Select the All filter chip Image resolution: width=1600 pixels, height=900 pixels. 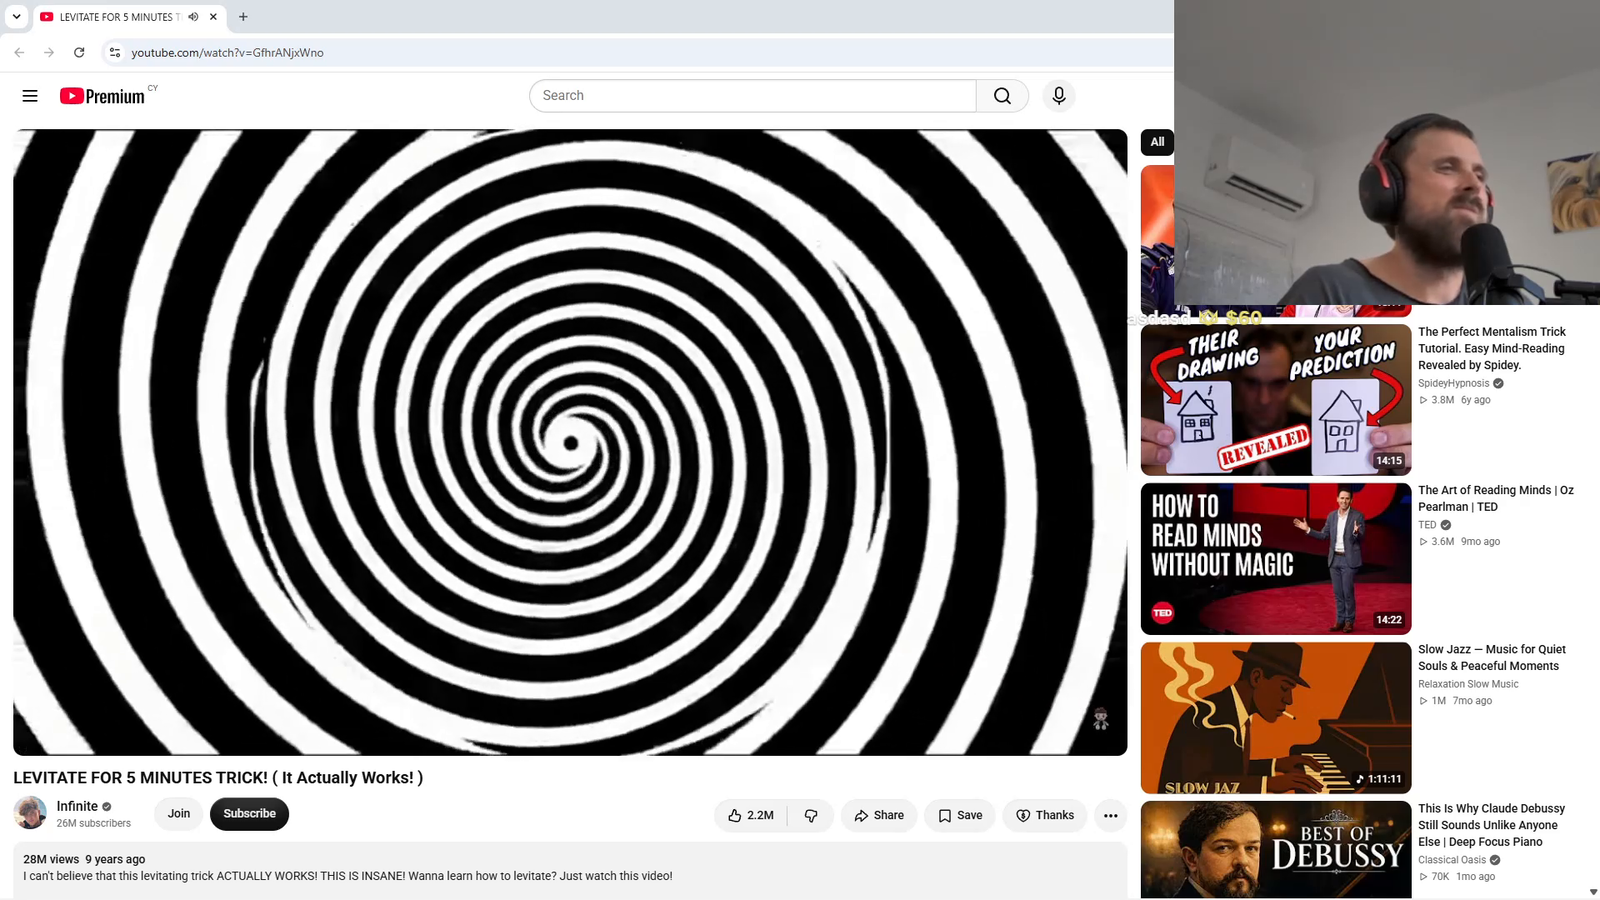click(1157, 142)
